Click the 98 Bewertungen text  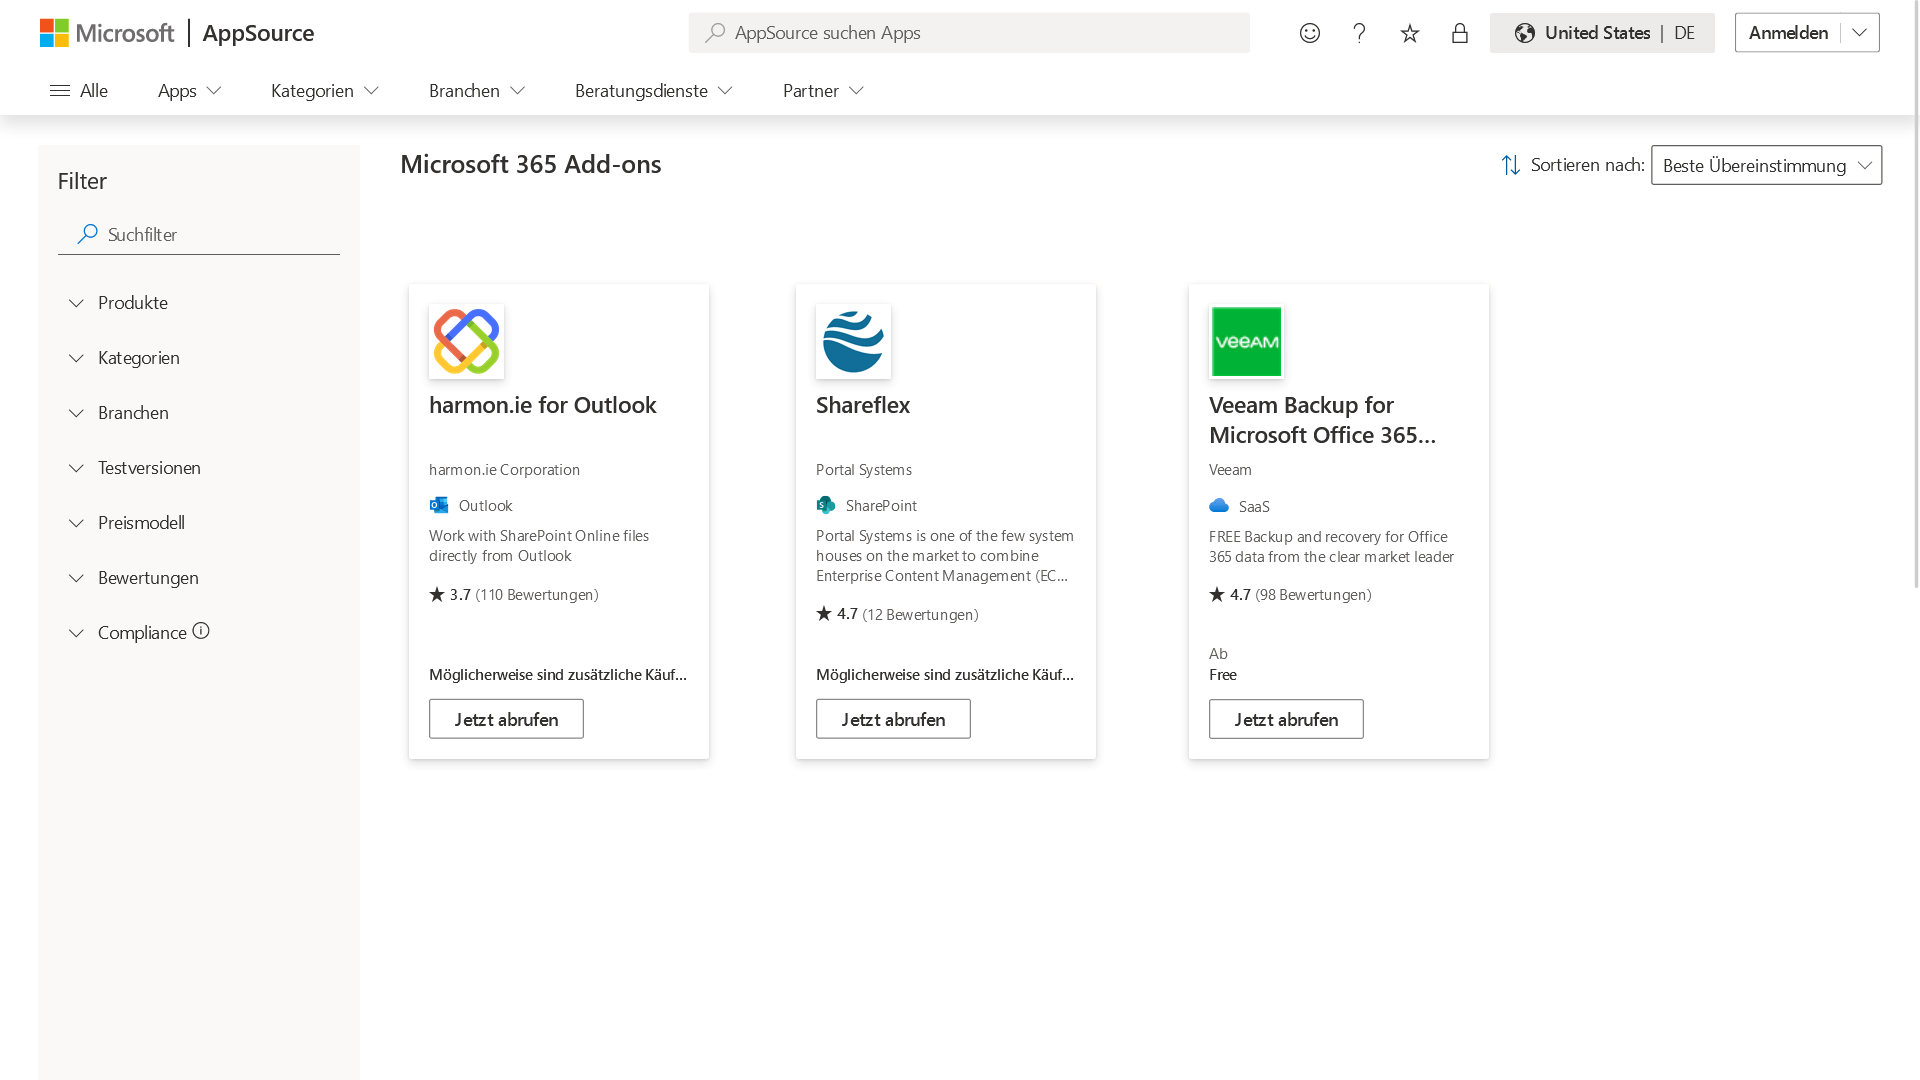(1313, 594)
